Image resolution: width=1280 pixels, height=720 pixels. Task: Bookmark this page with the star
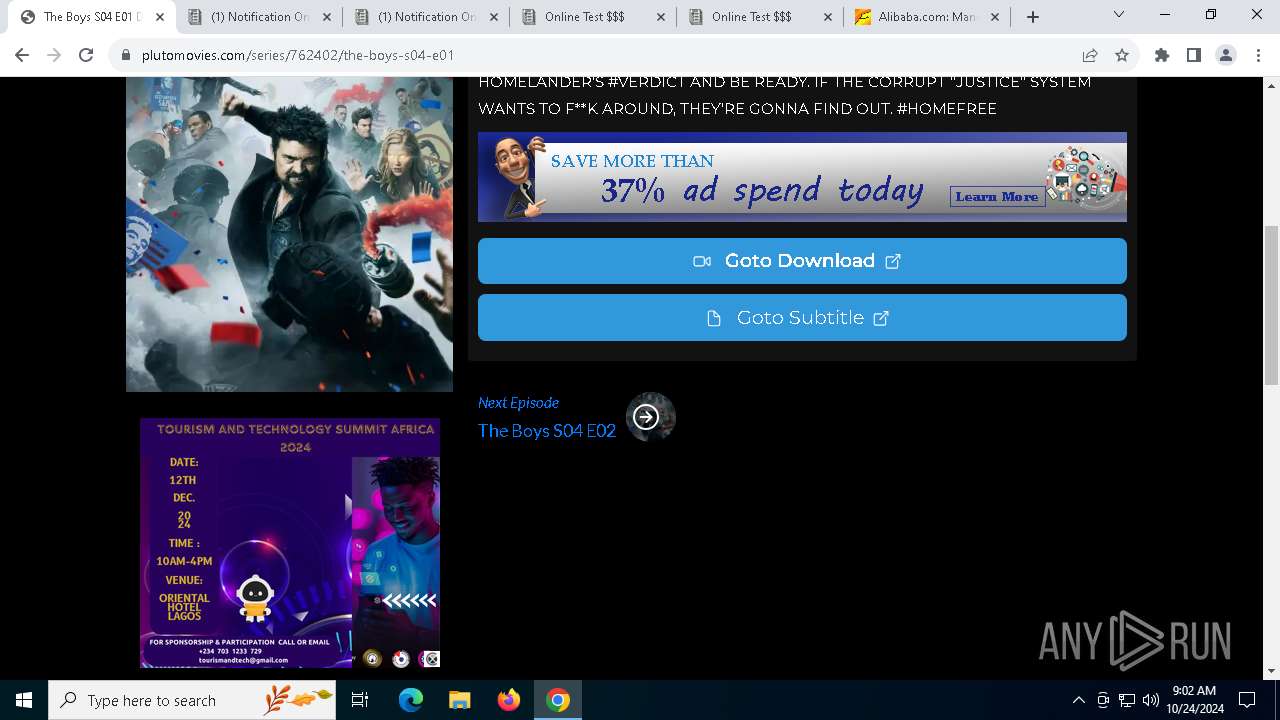(x=1122, y=55)
